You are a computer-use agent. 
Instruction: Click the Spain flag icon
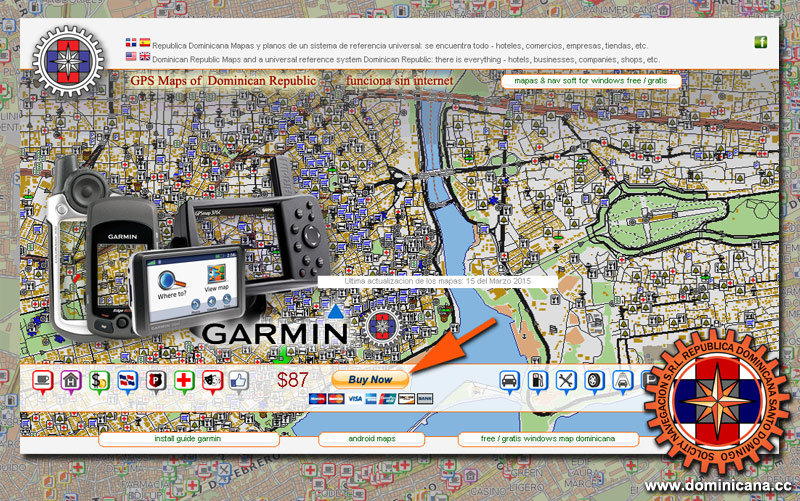(x=145, y=42)
